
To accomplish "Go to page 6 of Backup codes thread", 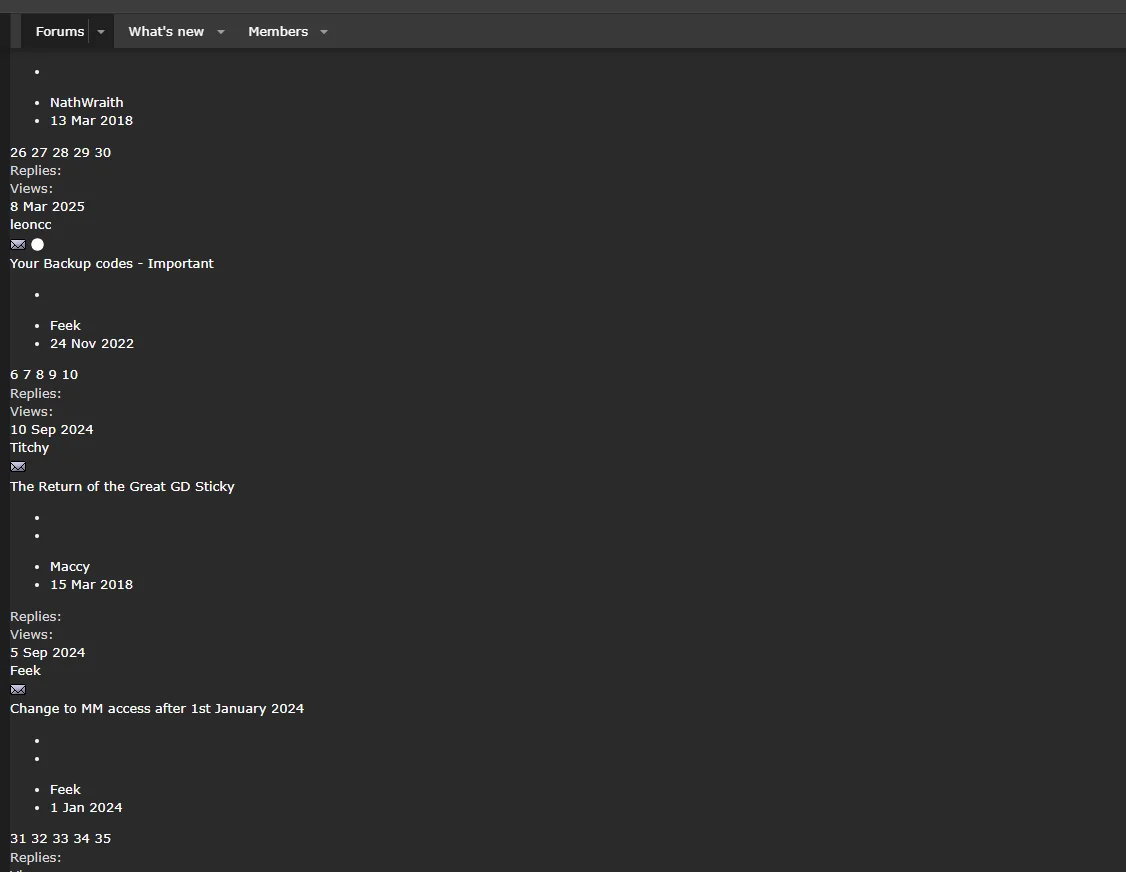I will (x=14, y=374).
